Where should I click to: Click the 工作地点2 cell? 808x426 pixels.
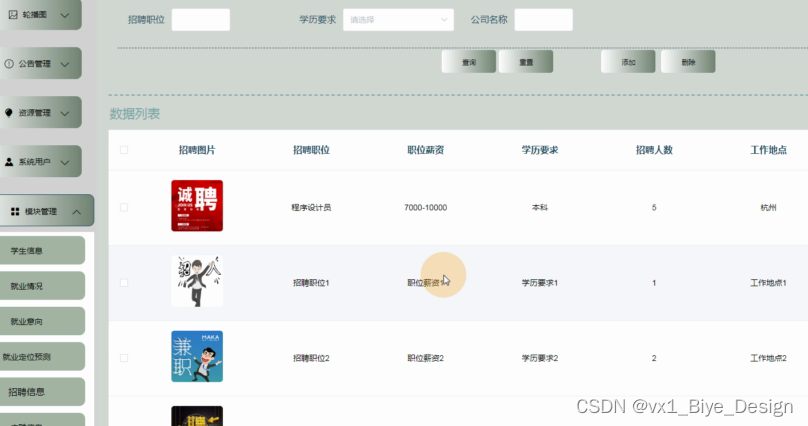click(x=768, y=358)
